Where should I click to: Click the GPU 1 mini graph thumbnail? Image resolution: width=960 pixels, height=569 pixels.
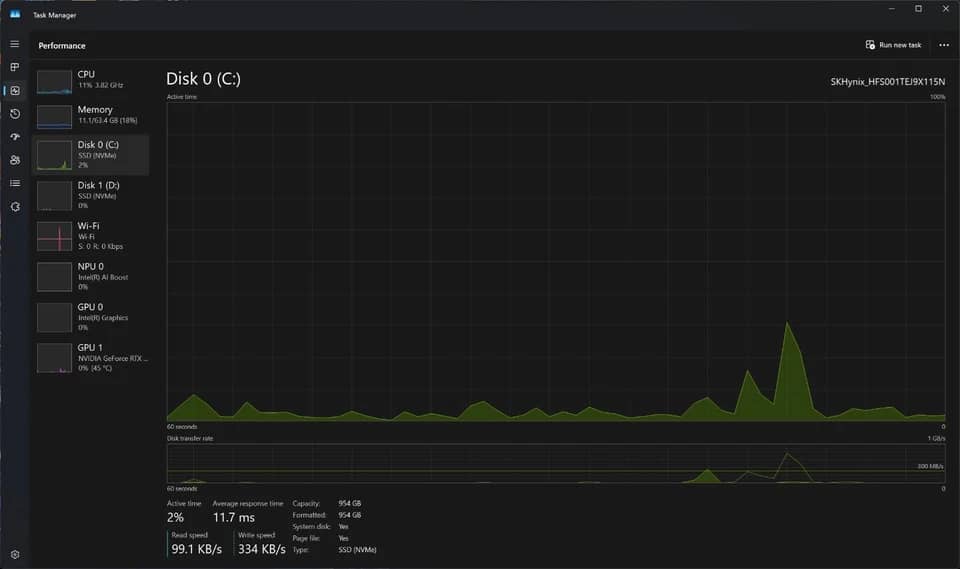tap(54, 358)
